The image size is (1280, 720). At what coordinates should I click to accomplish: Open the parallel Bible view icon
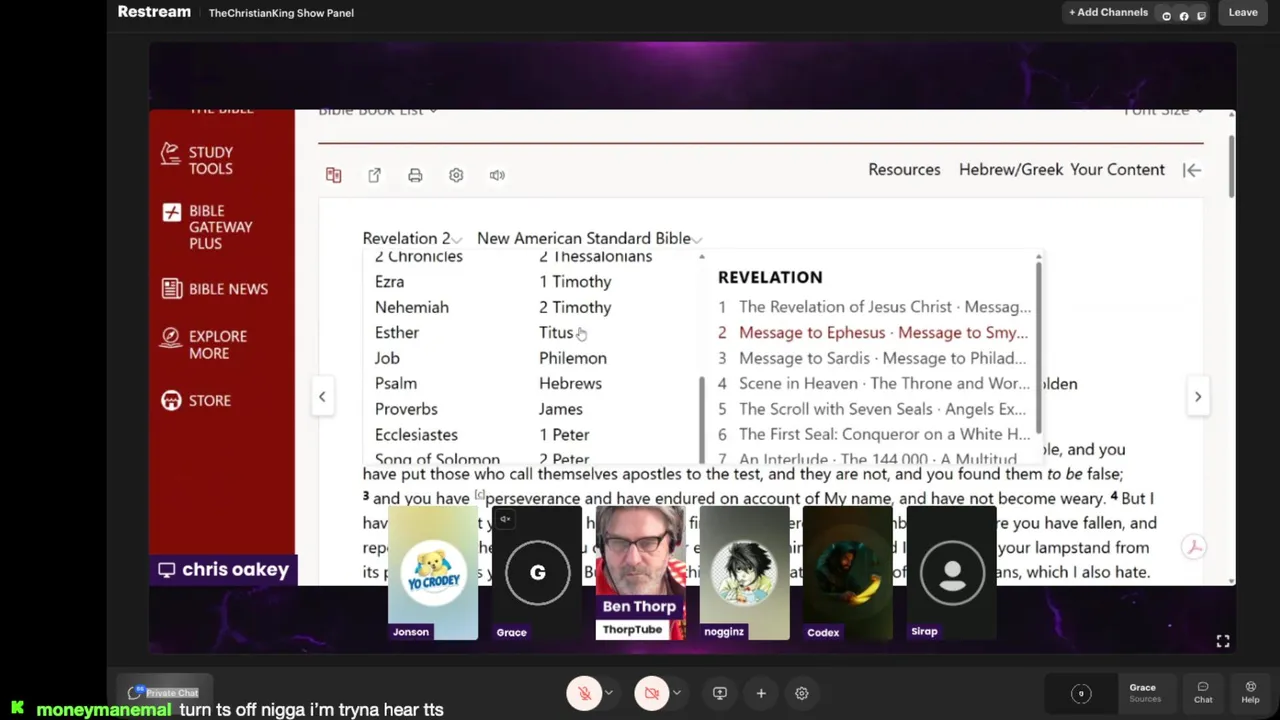click(x=334, y=175)
